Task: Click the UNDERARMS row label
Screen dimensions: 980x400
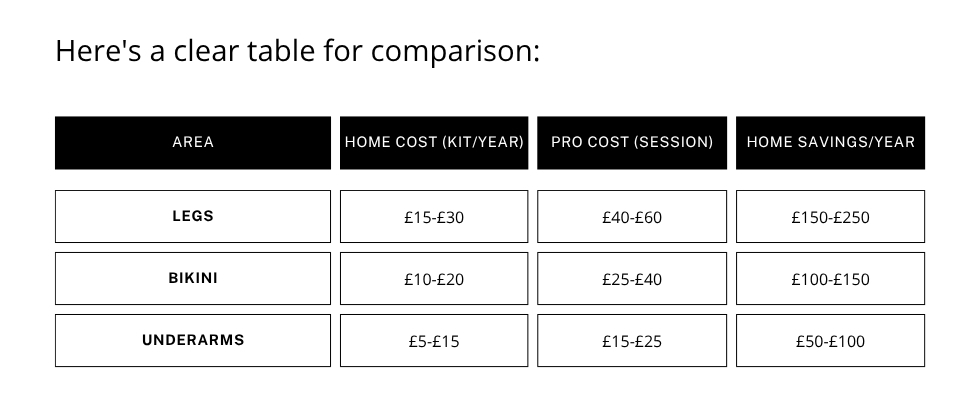Action: (193, 340)
